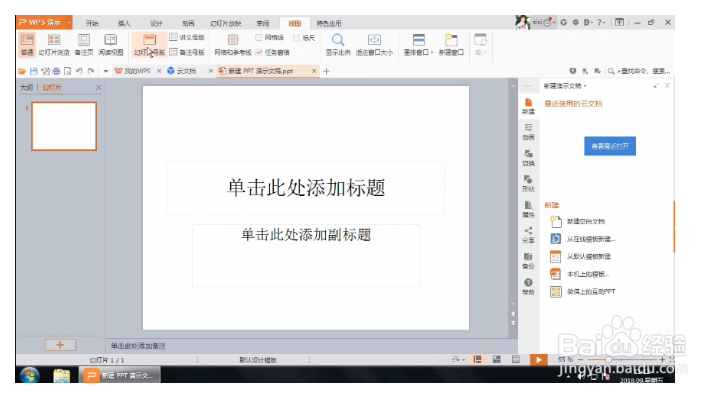Click the redo arrow
Image resolution: width=728 pixels, height=394 pixels.
click(91, 71)
